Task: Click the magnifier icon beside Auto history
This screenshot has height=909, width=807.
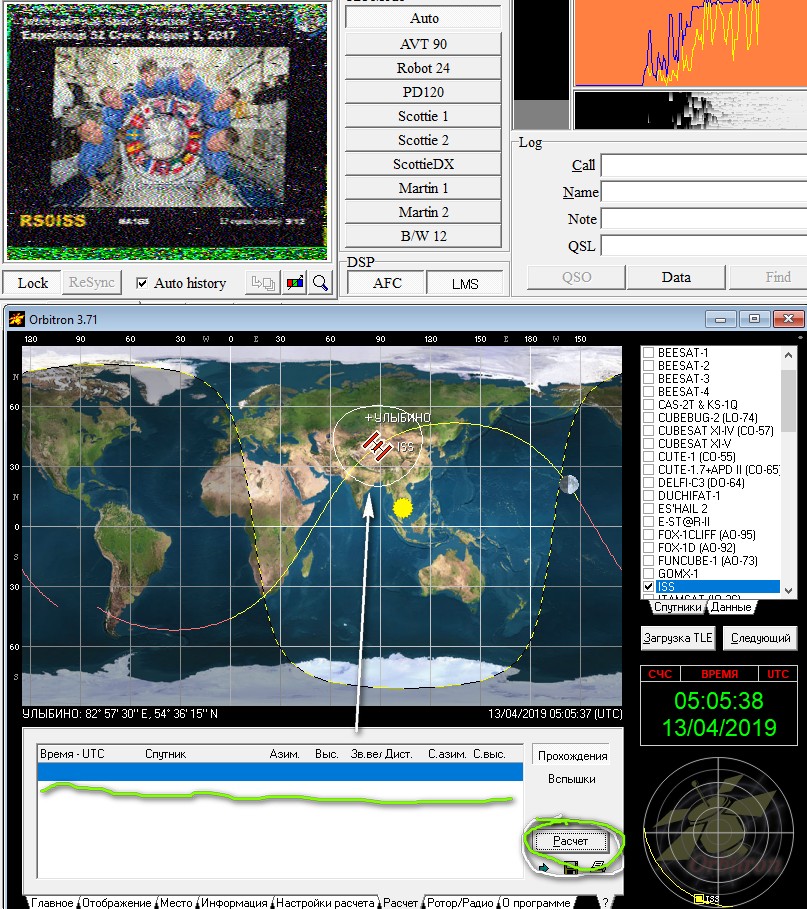Action: (x=321, y=283)
